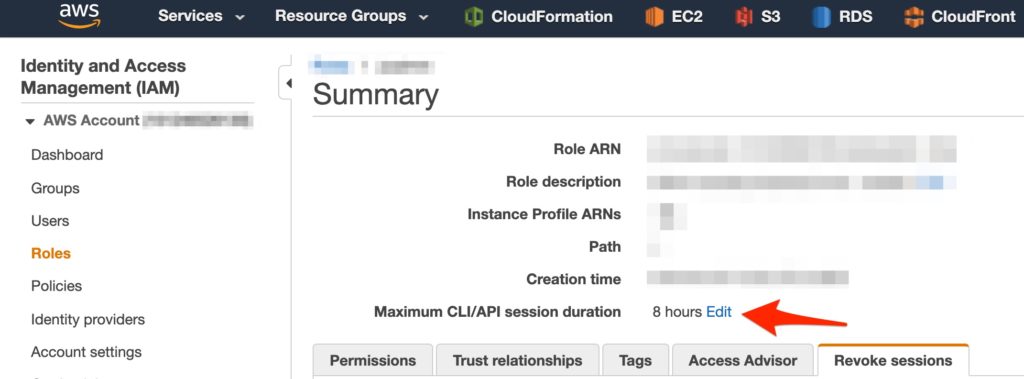Open the Tags tab

point(635,361)
